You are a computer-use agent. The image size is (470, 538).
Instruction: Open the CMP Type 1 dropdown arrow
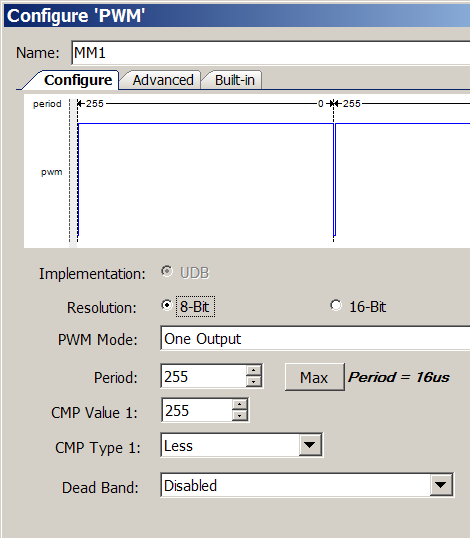click(x=310, y=445)
